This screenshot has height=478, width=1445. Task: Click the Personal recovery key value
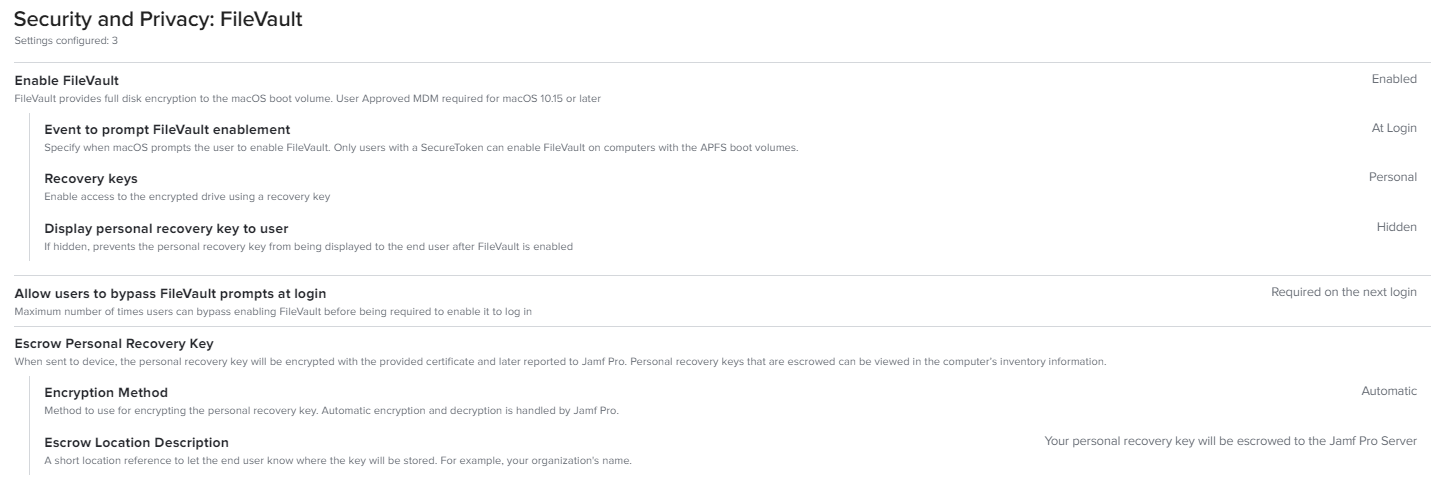coord(1393,177)
